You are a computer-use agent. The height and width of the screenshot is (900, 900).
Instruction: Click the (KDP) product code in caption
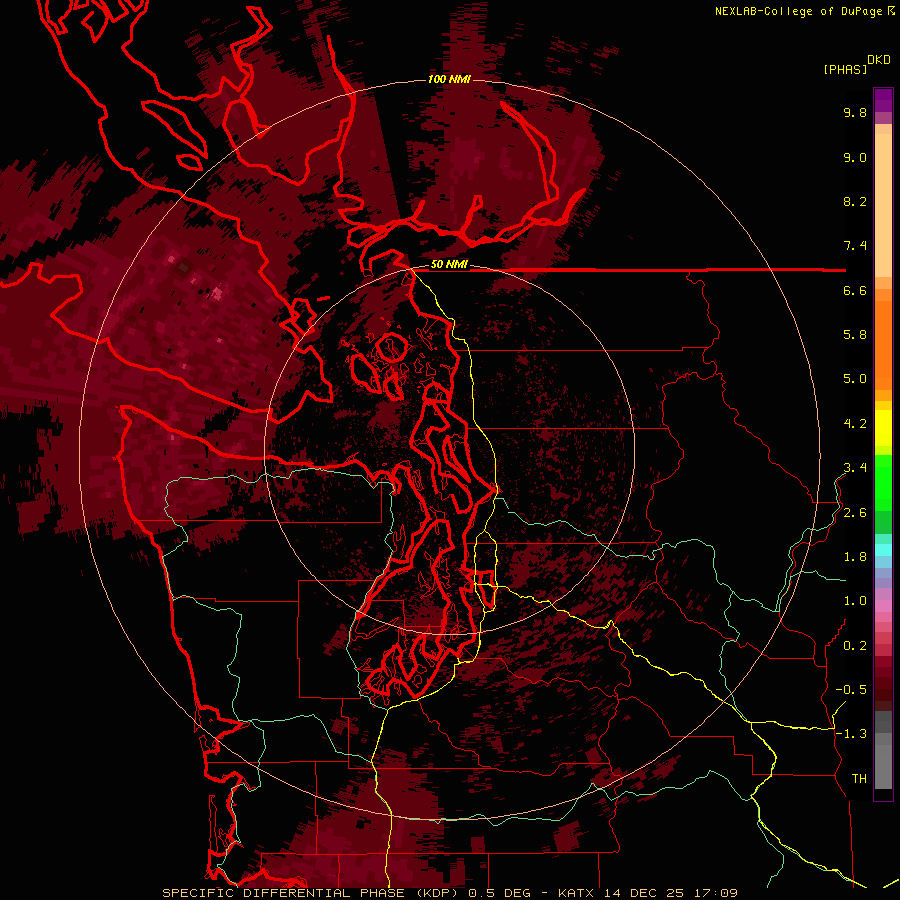[437, 893]
